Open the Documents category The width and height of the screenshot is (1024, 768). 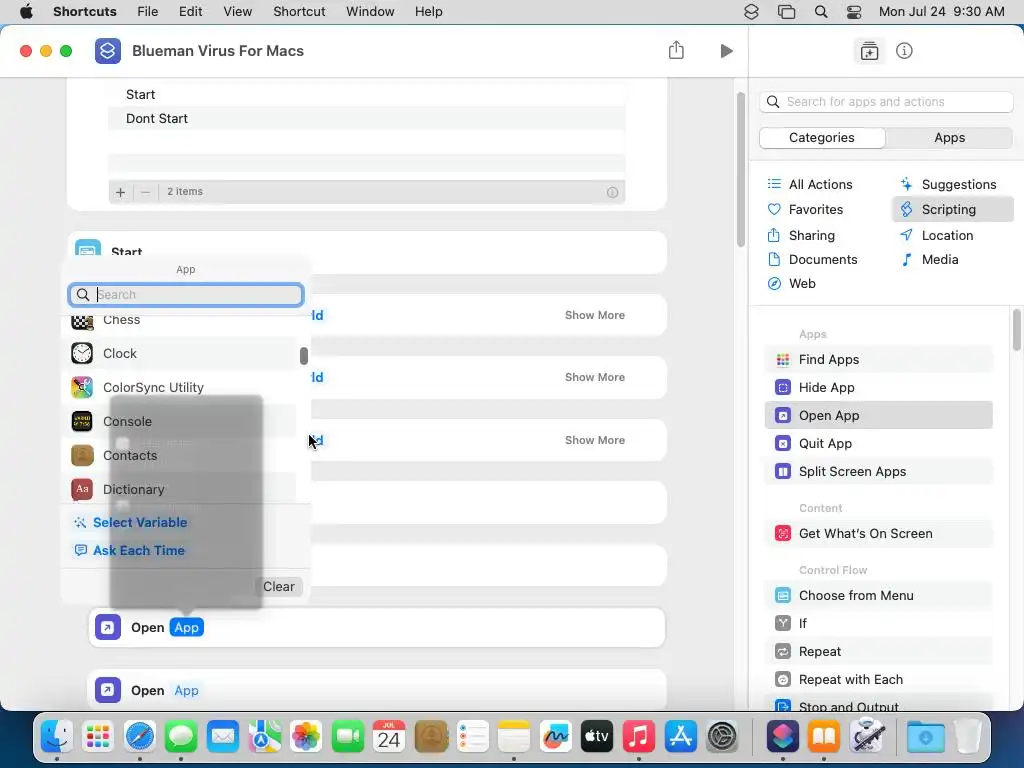(x=812, y=259)
